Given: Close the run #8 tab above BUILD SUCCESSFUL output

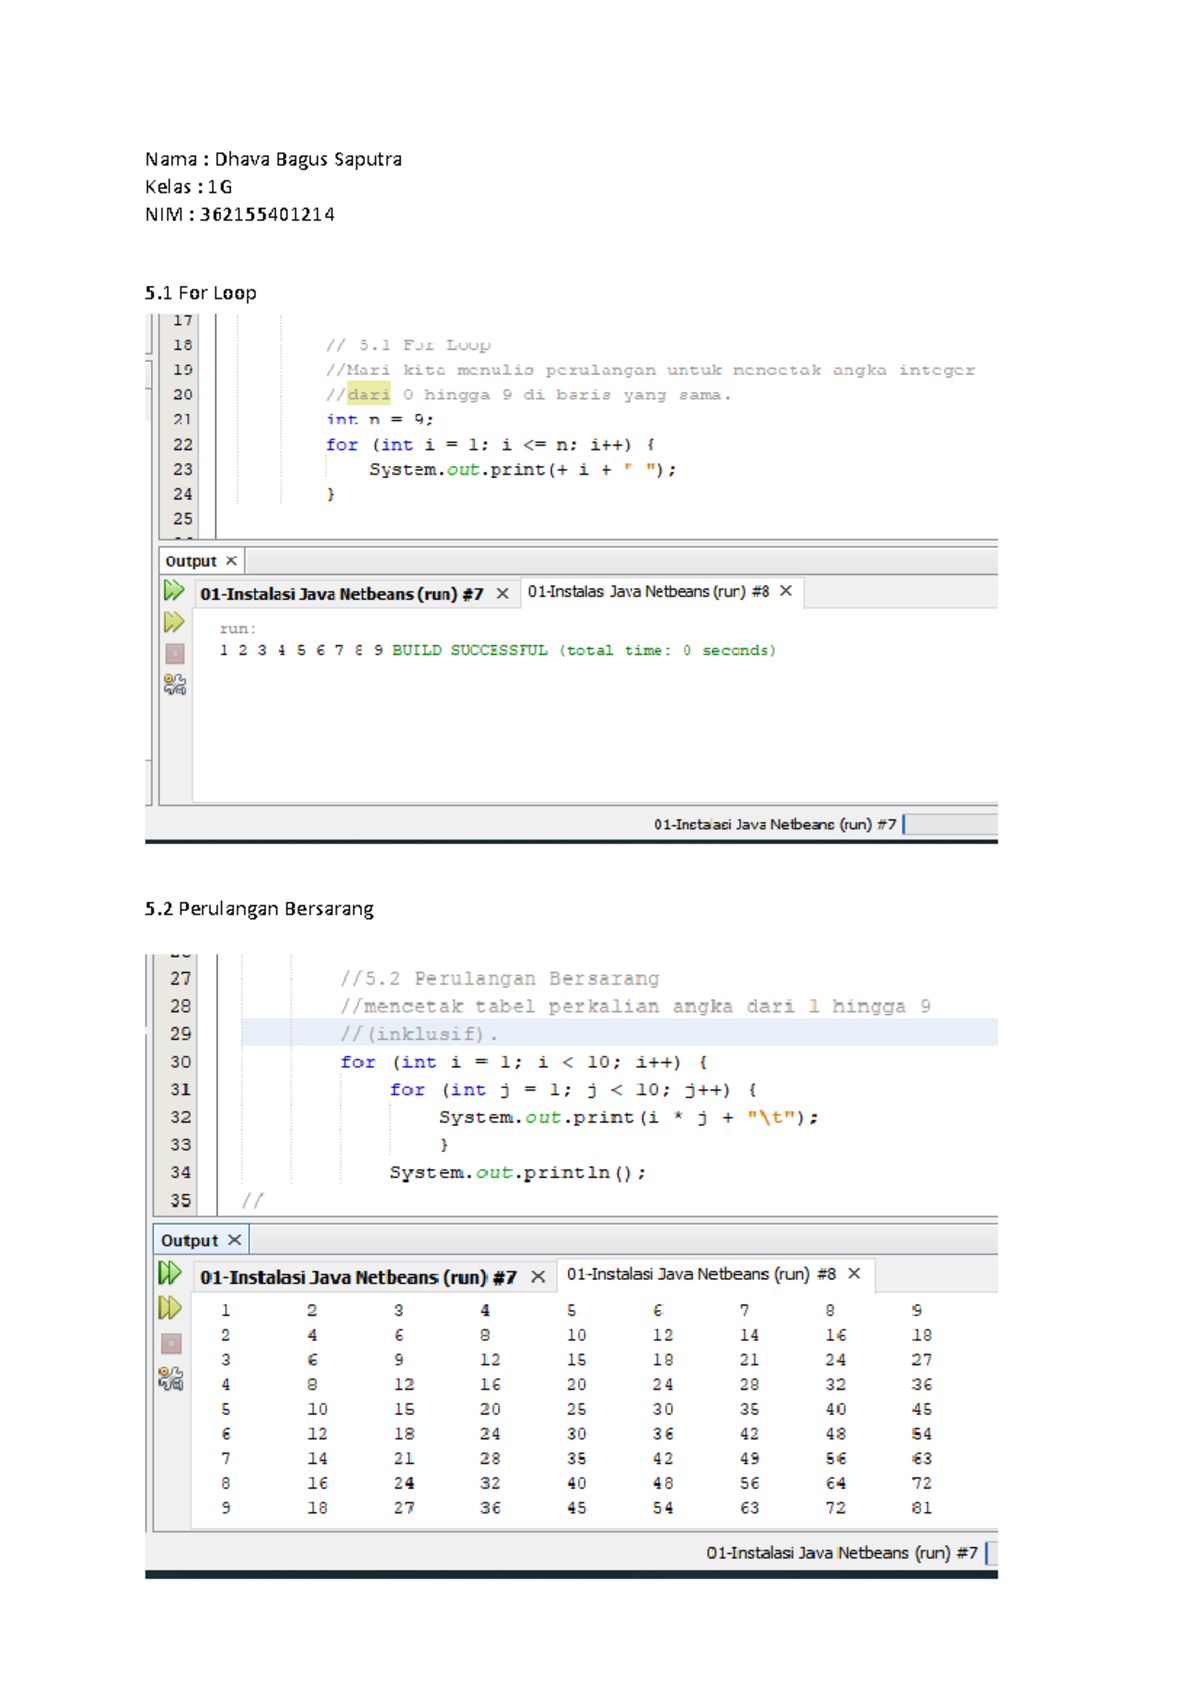Looking at the screenshot, I should pos(786,591).
